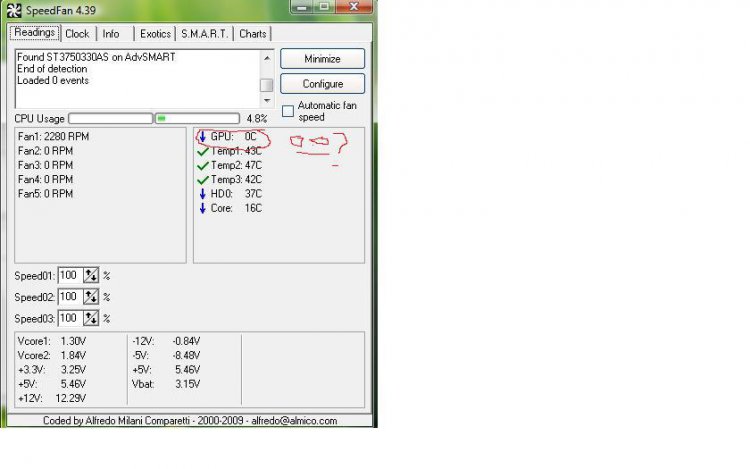The image size is (750, 469).
Task: Open the S.M.A.R.T. tab
Action: (204, 34)
